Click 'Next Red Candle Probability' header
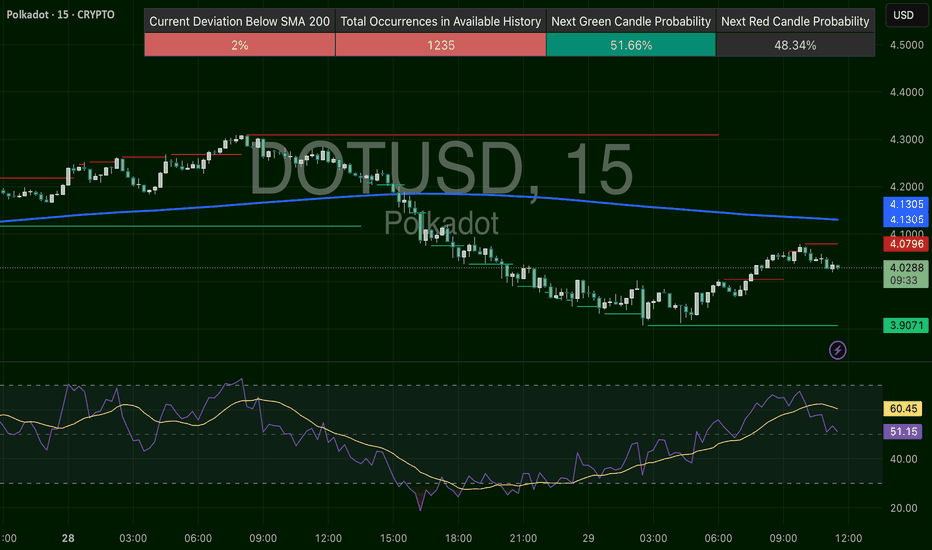The height and width of the screenshot is (550, 932). [x=795, y=21]
